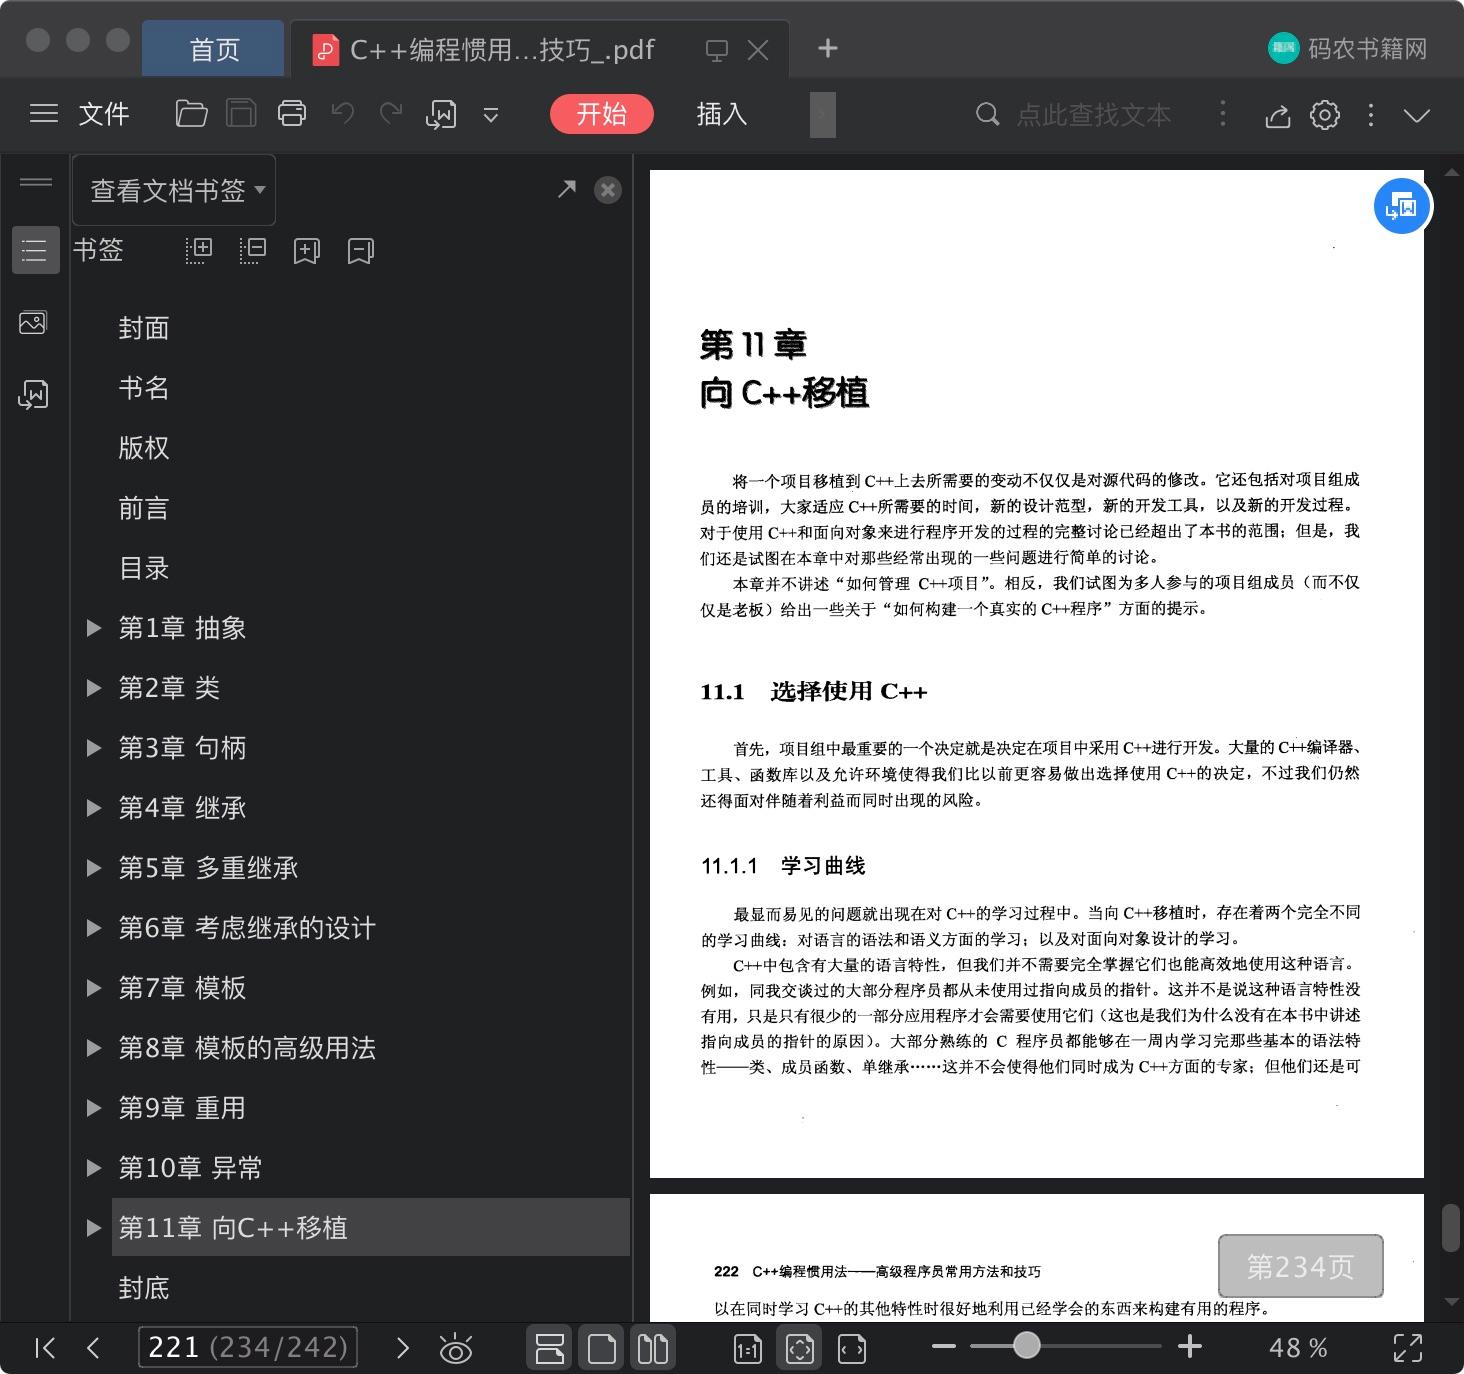Open the 第8章 模板的高级用法 bookmark
1464x1374 pixels.
pyautogui.click(x=247, y=1048)
